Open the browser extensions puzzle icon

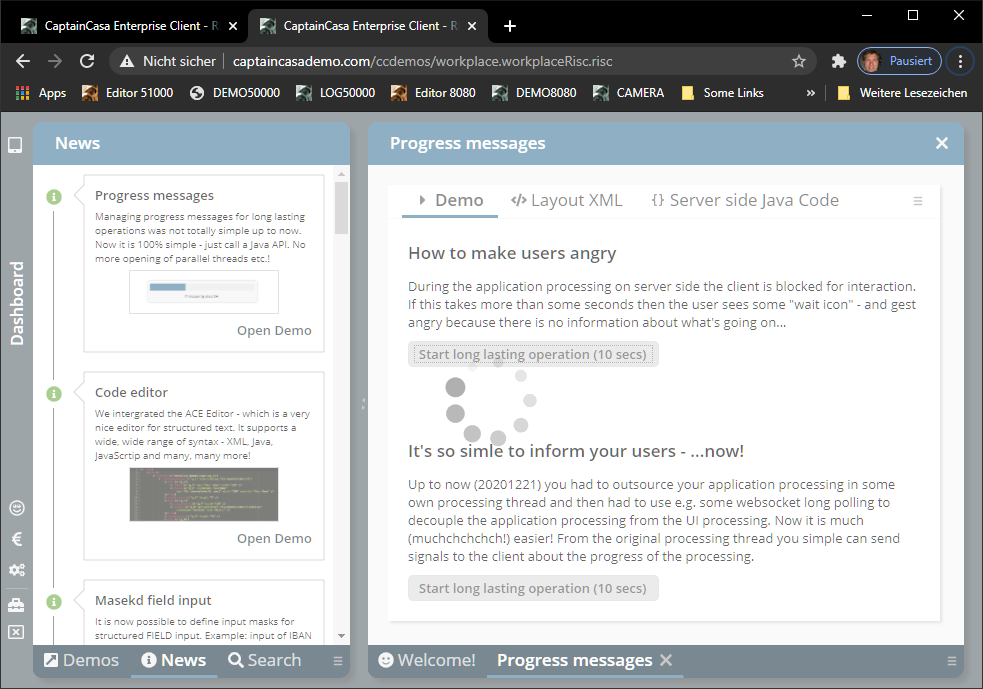click(838, 61)
